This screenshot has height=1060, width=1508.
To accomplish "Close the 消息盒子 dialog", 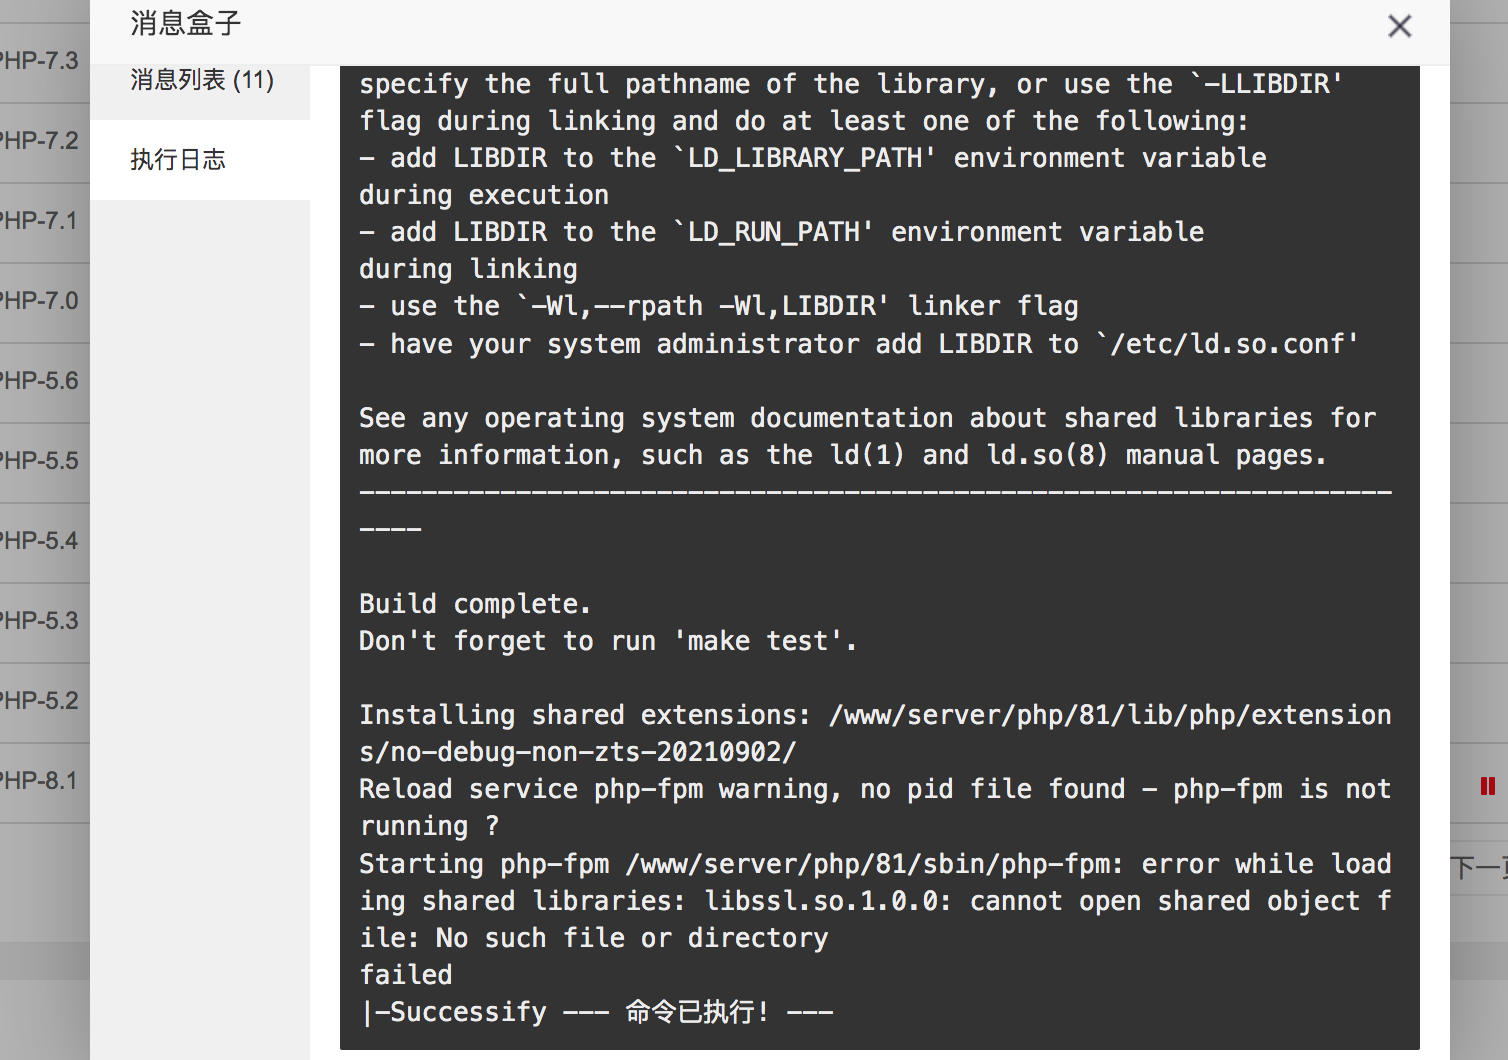I will (1399, 26).
